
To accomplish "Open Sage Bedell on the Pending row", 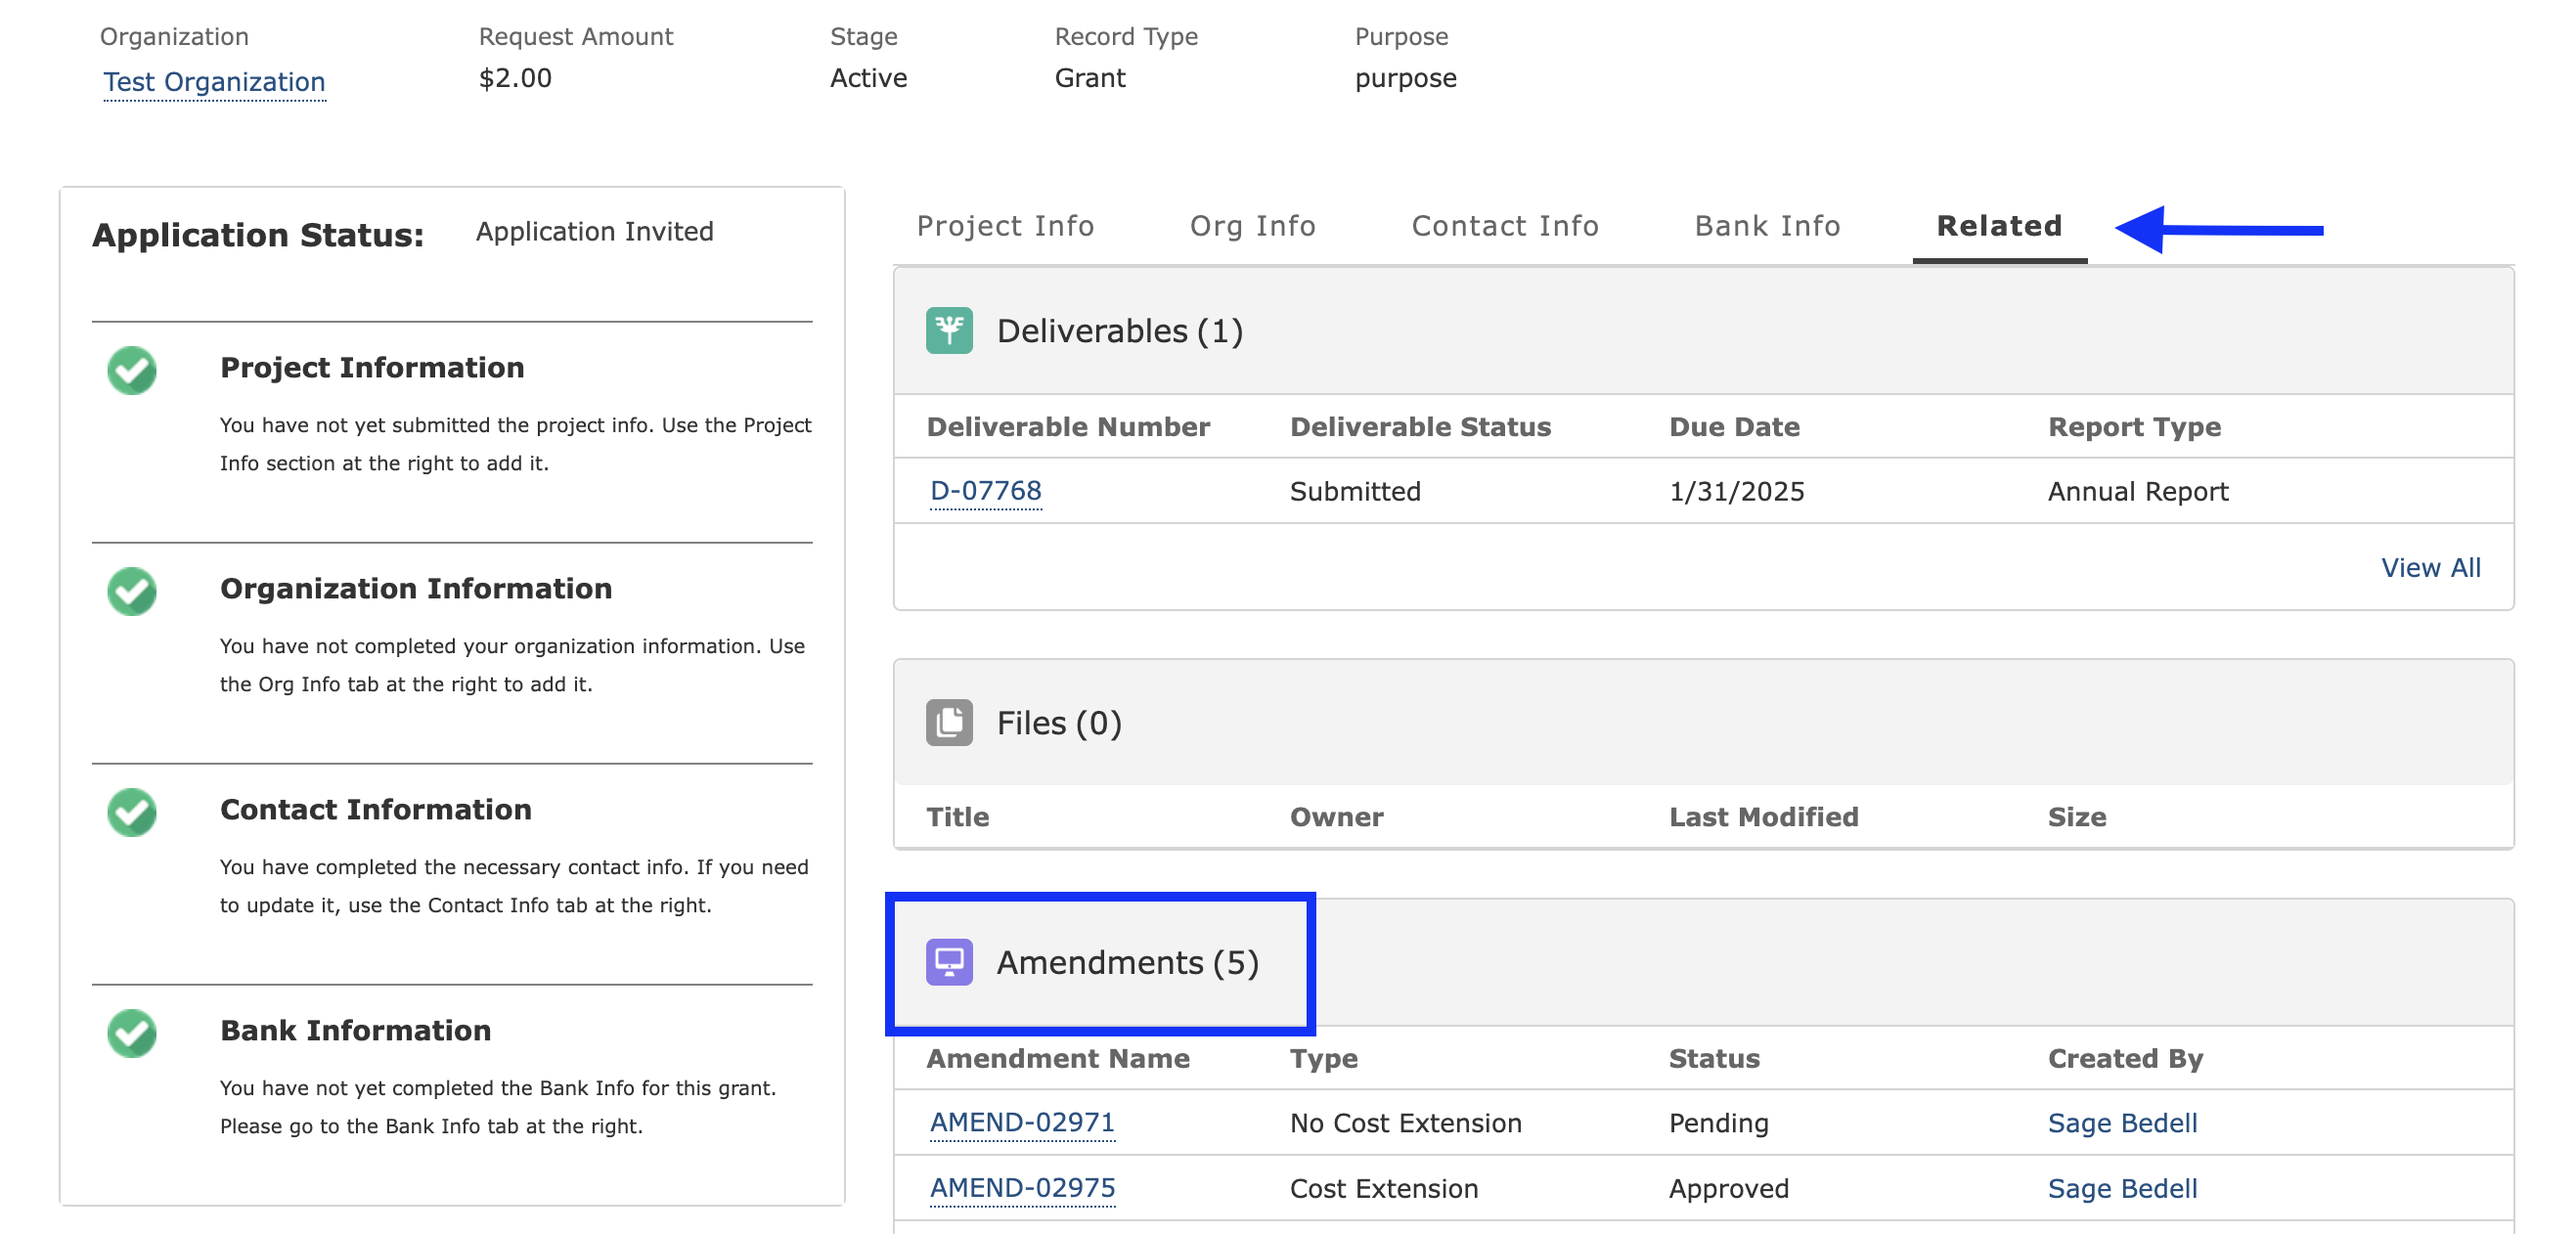I will click(2122, 1123).
